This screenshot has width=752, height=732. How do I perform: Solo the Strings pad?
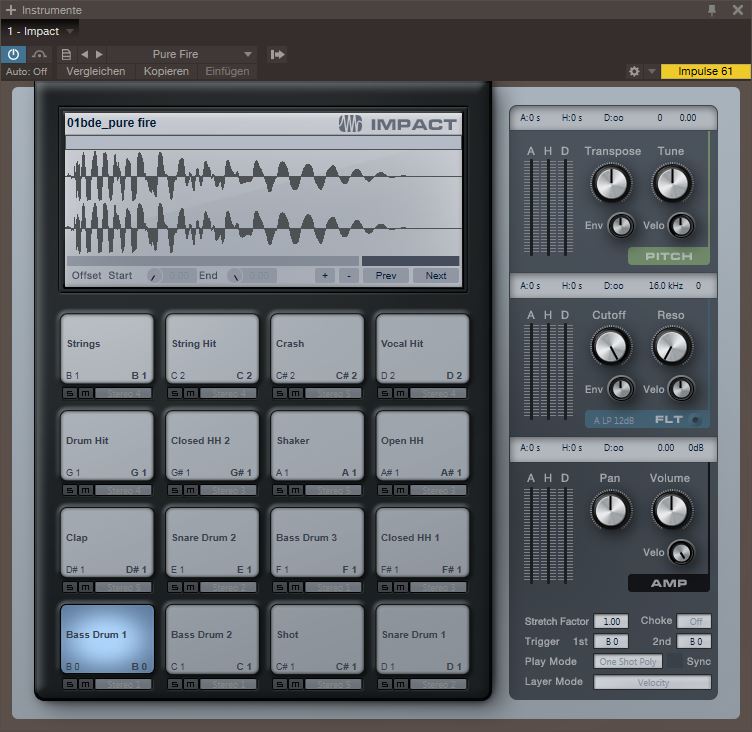coord(70,393)
